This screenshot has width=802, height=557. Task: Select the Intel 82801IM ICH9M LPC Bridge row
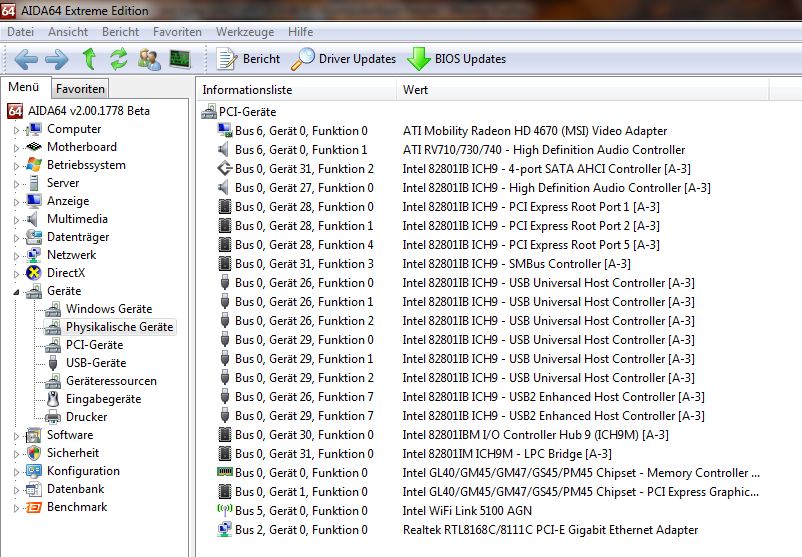point(507,454)
